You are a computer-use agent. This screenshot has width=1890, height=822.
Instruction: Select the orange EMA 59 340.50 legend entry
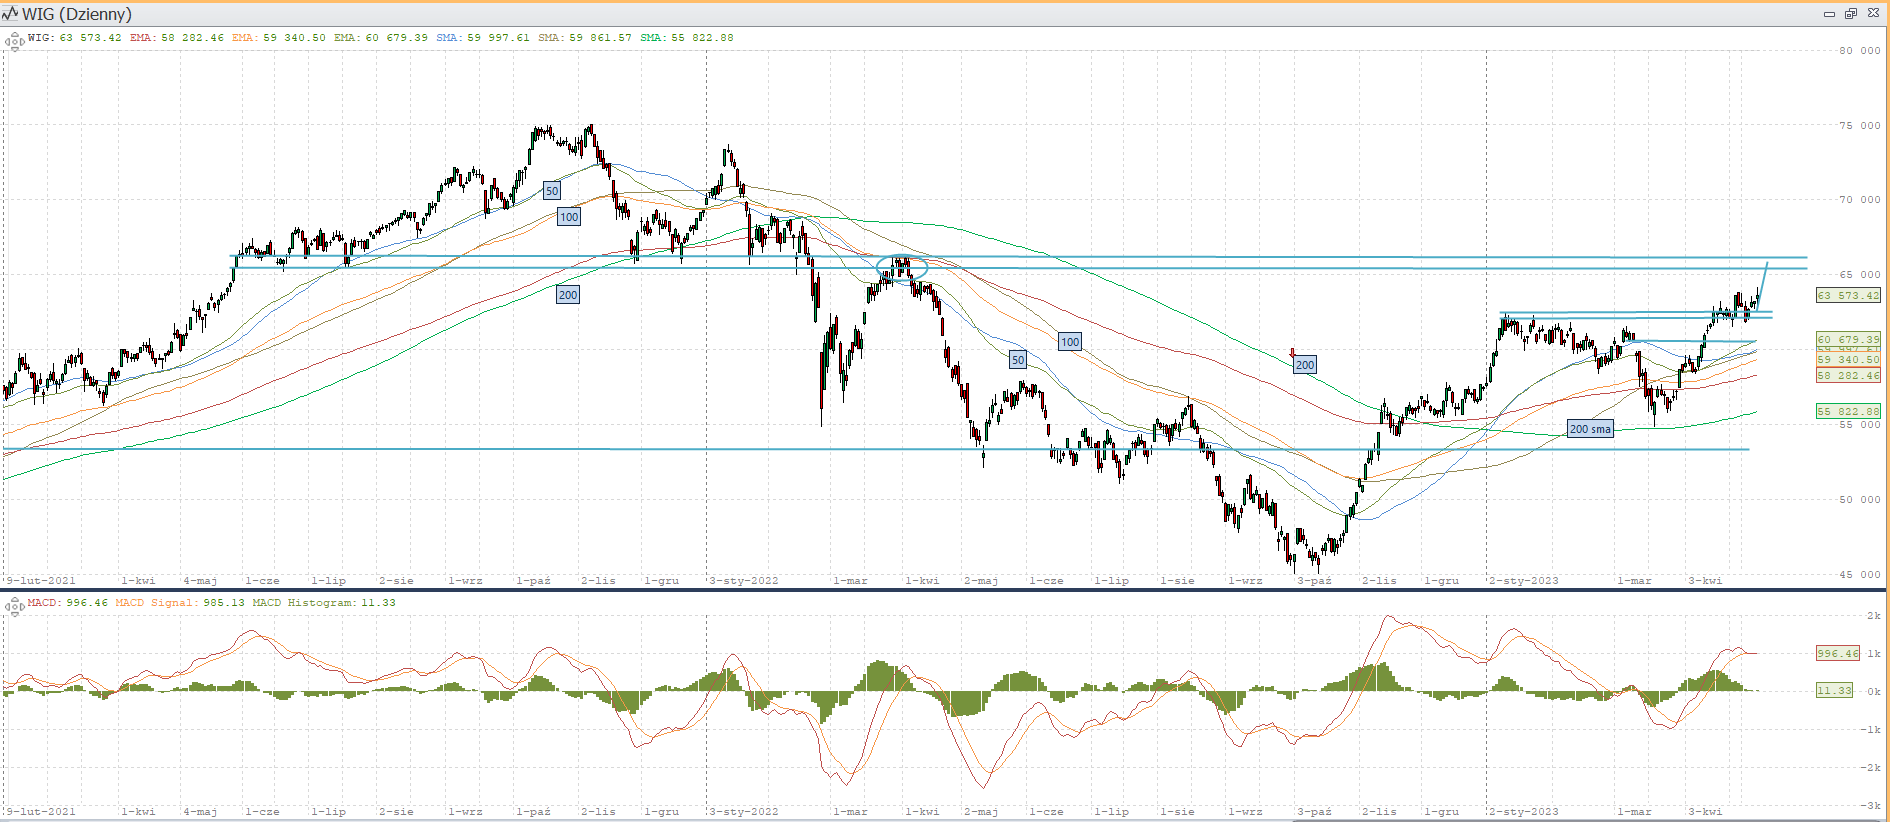(x=279, y=38)
